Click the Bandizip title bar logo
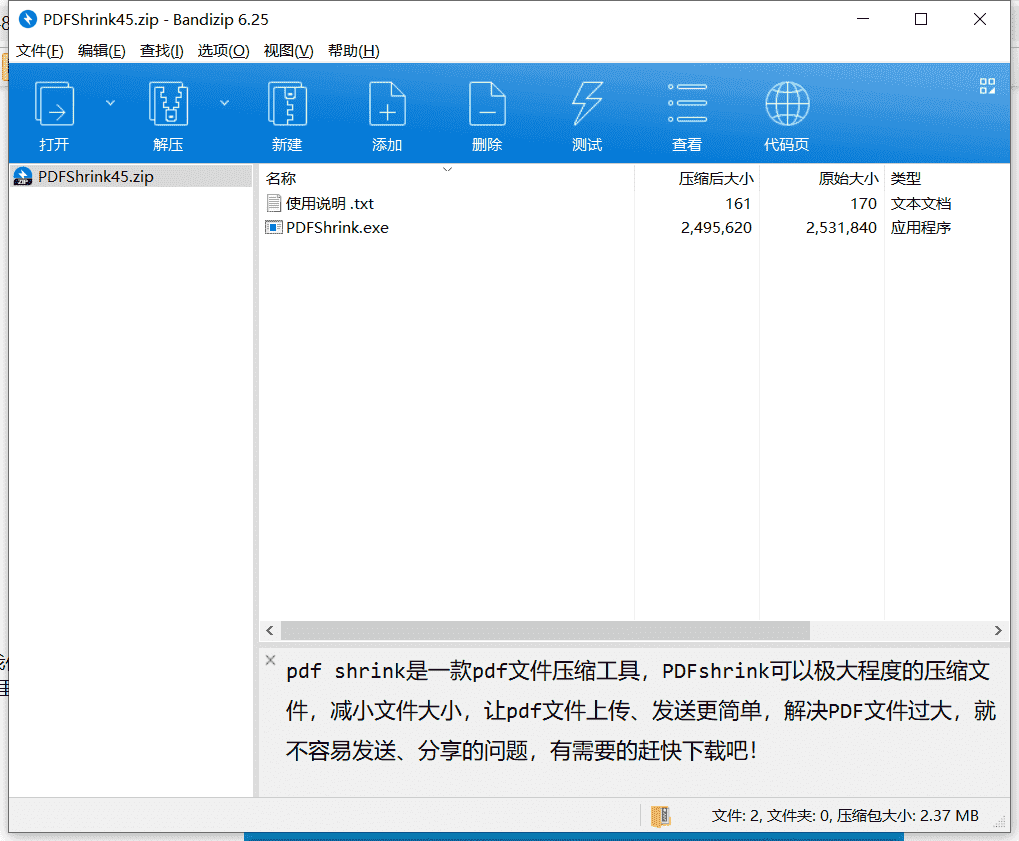This screenshot has width=1019, height=841. point(28,19)
